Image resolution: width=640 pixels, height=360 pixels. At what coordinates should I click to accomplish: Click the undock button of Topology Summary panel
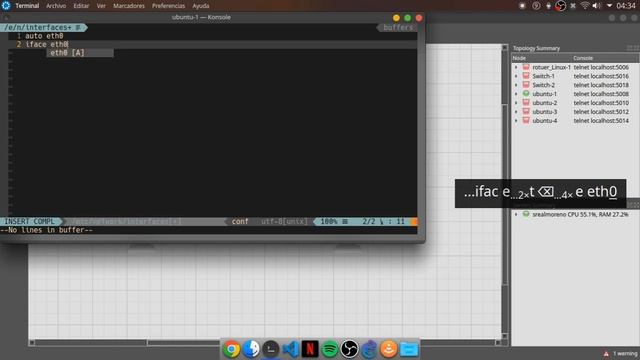[x=630, y=48]
